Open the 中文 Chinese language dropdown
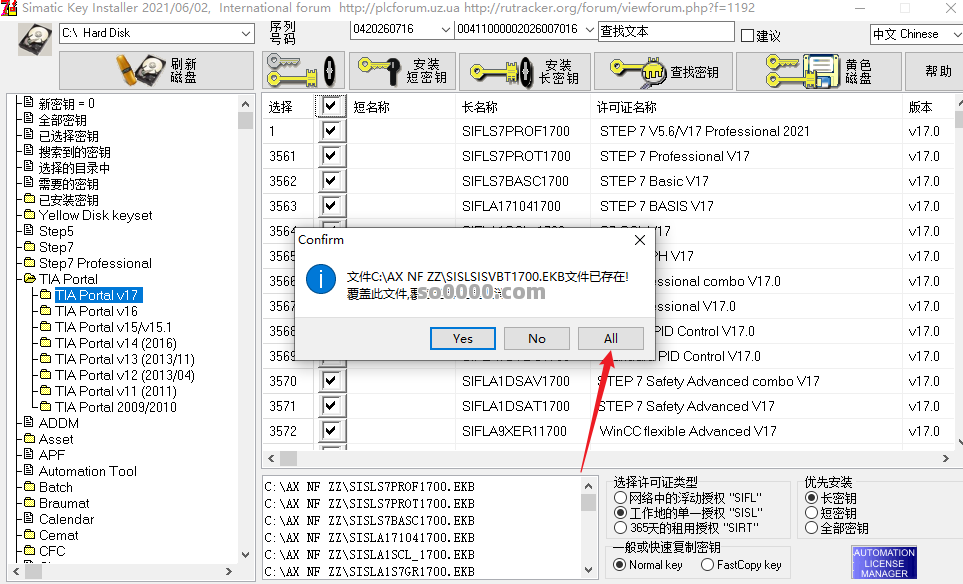Image resolution: width=963 pixels, height=584 pixels. click(x=916, y=34)
